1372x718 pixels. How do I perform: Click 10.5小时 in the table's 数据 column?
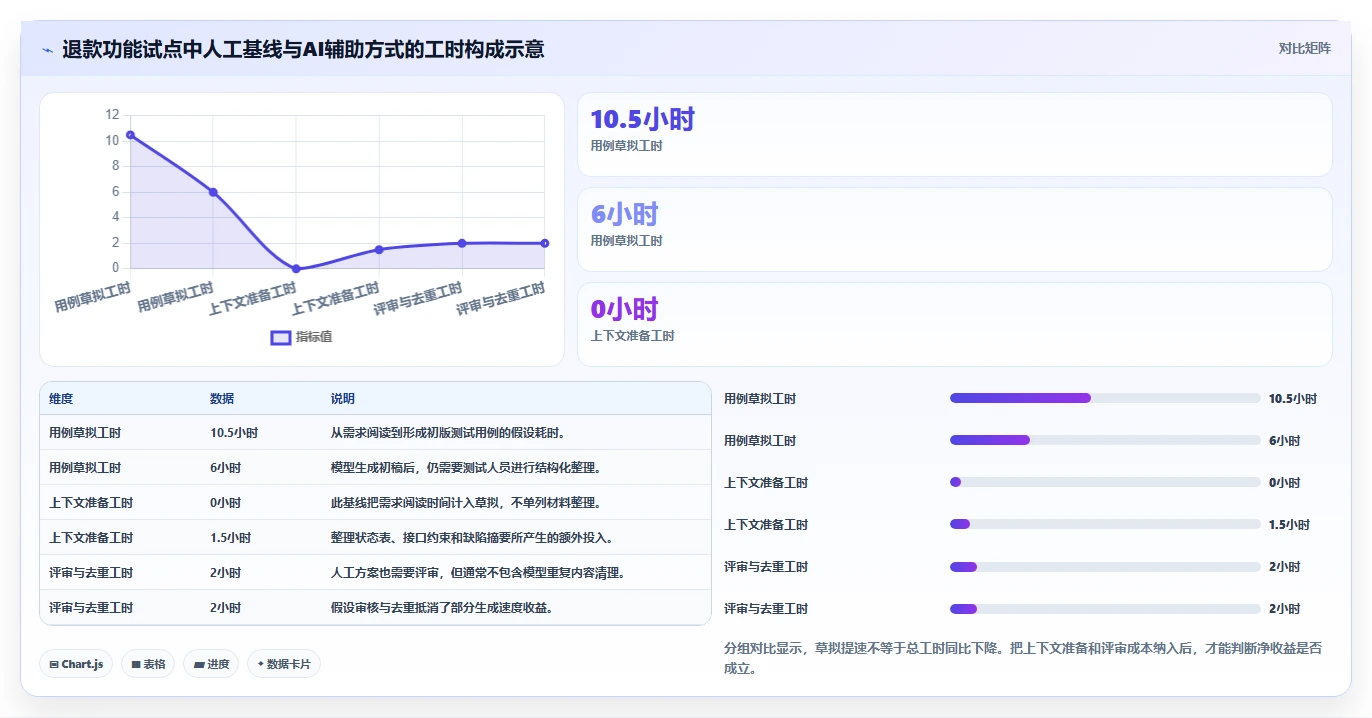click(234, 433)
